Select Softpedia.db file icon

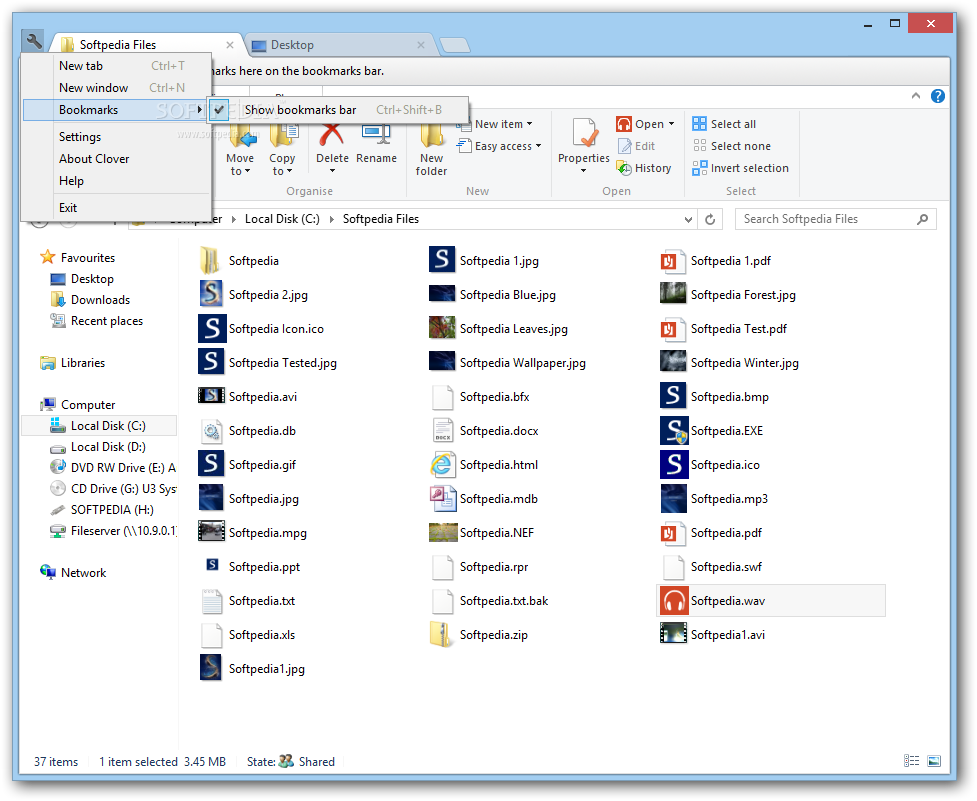point(211,431)
